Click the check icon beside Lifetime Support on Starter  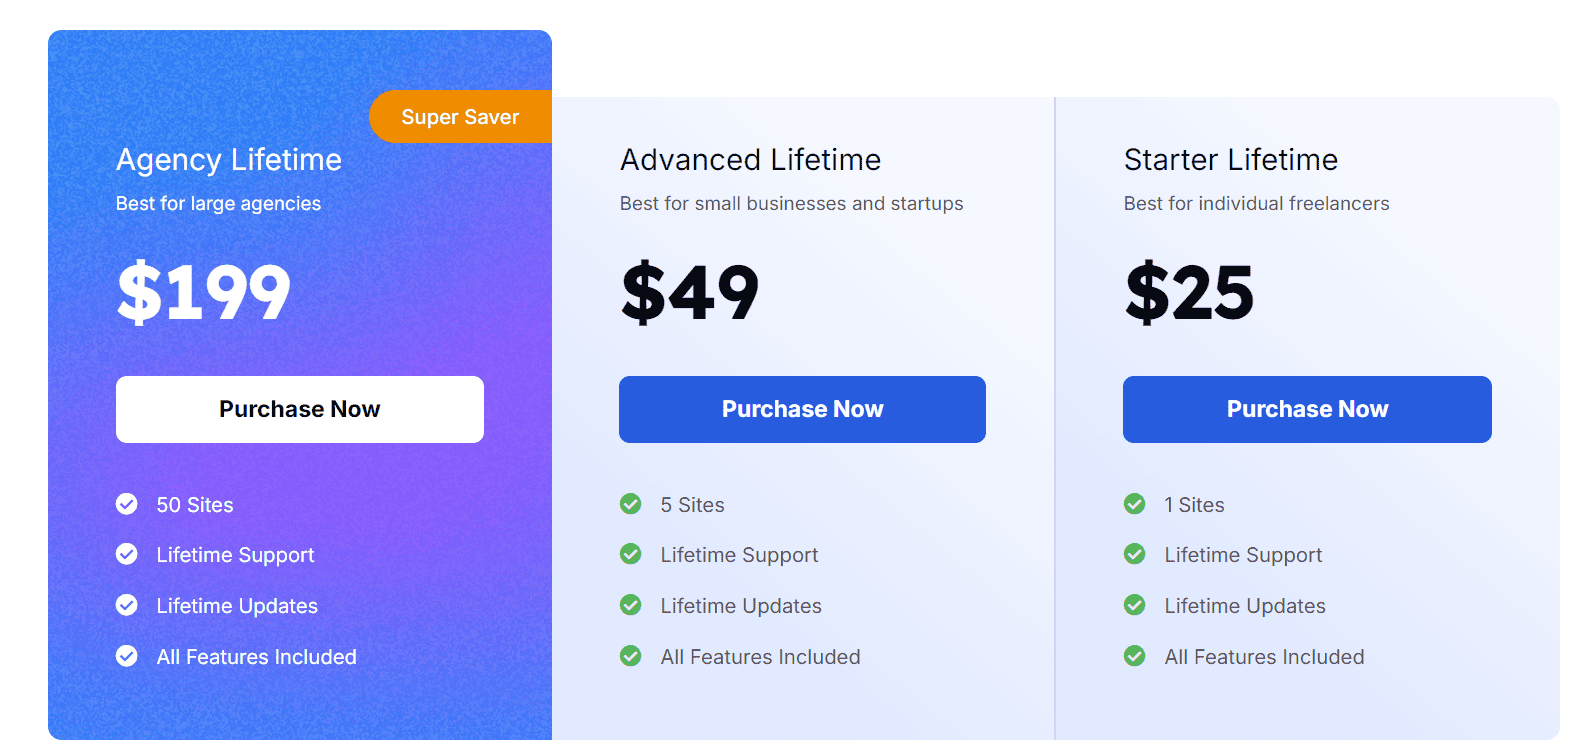(1135, 554)
